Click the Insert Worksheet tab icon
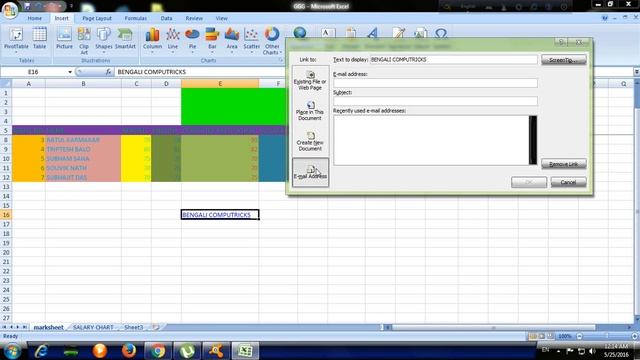Screen dimensions: 640x360 156,327
